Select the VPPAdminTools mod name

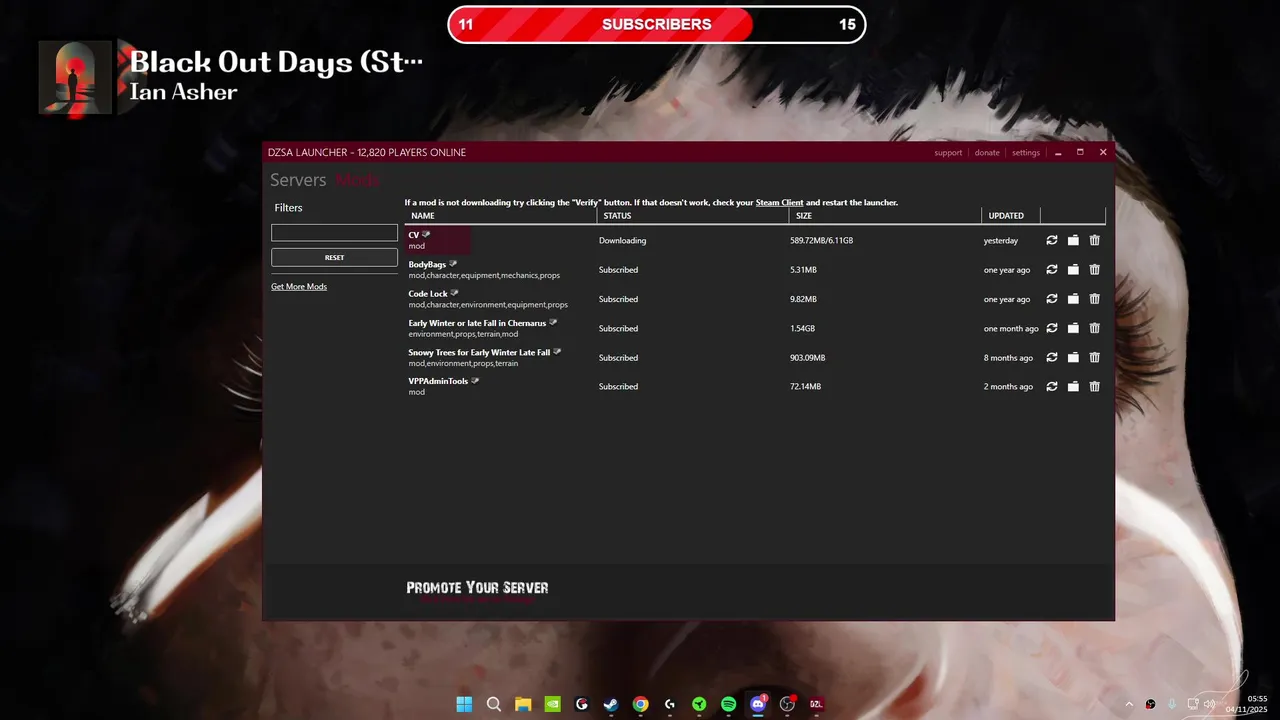438,382
